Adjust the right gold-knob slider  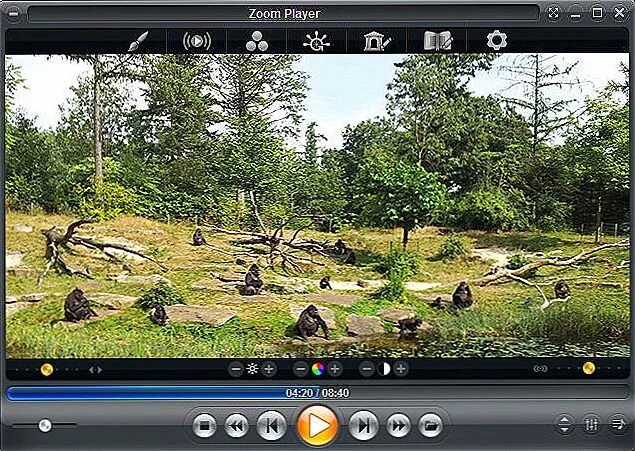[589, 368]
